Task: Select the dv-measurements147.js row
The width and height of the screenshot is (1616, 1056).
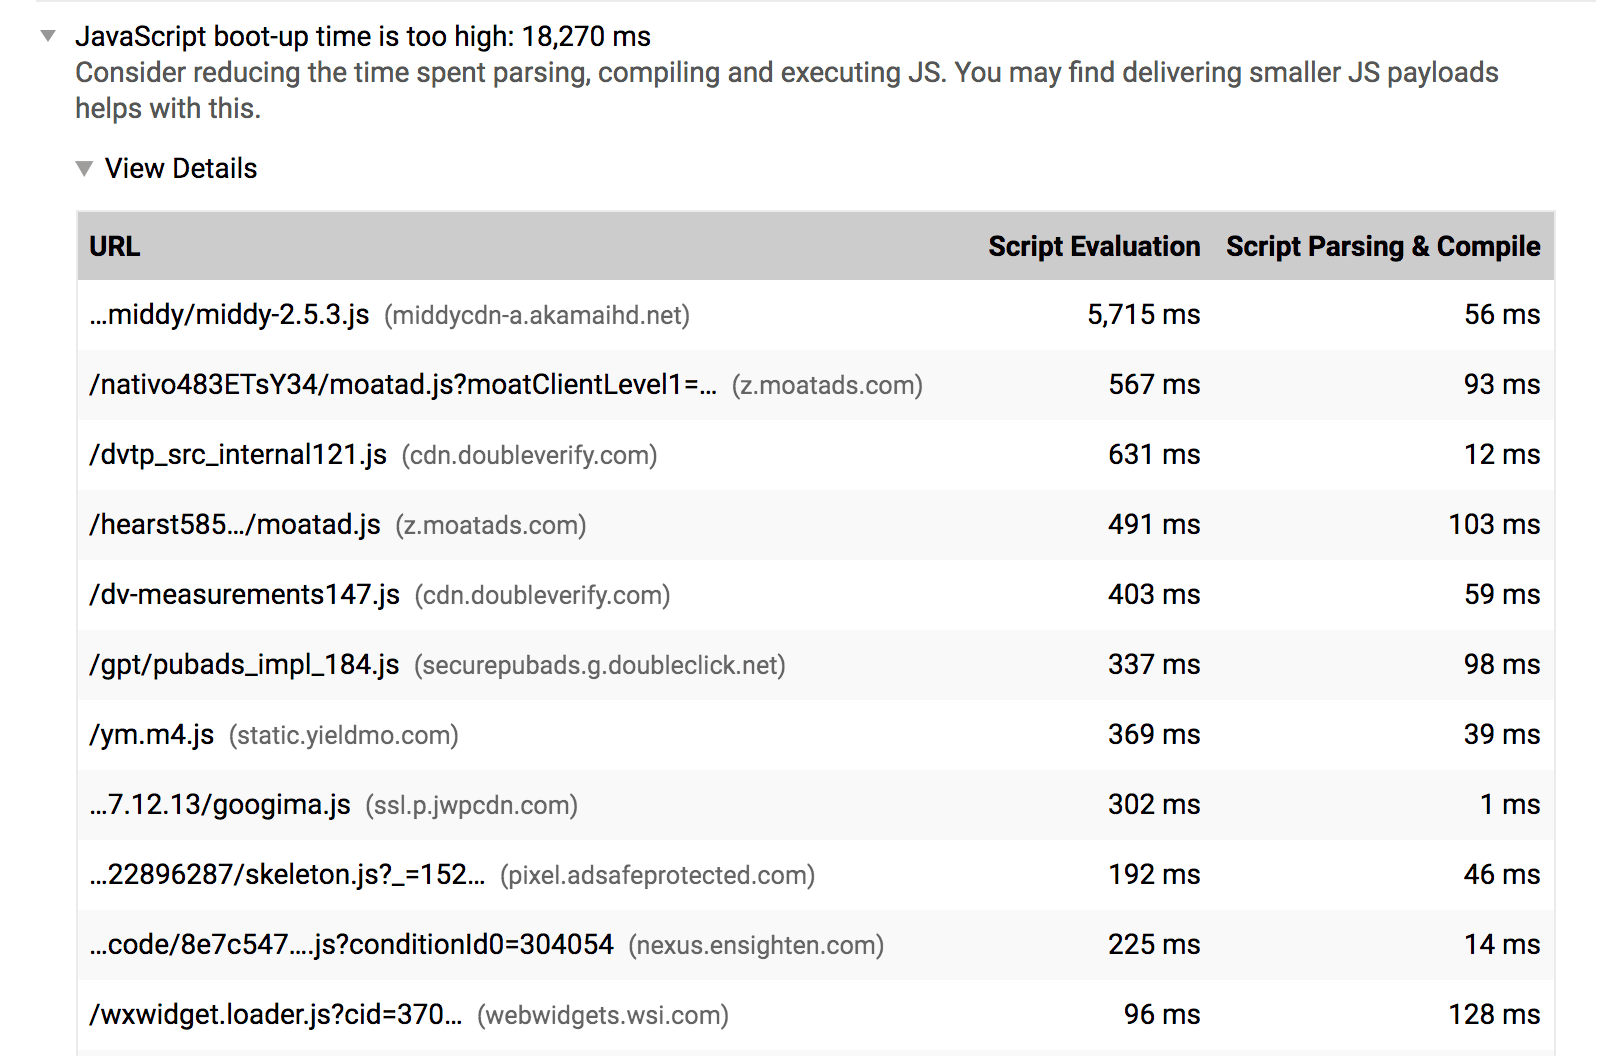Action: click(x=245, y=594)
